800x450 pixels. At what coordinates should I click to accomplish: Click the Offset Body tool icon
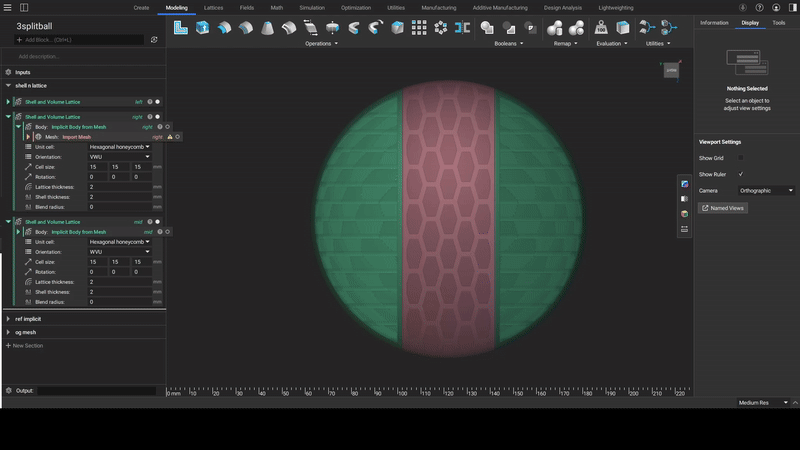[245, 28]
